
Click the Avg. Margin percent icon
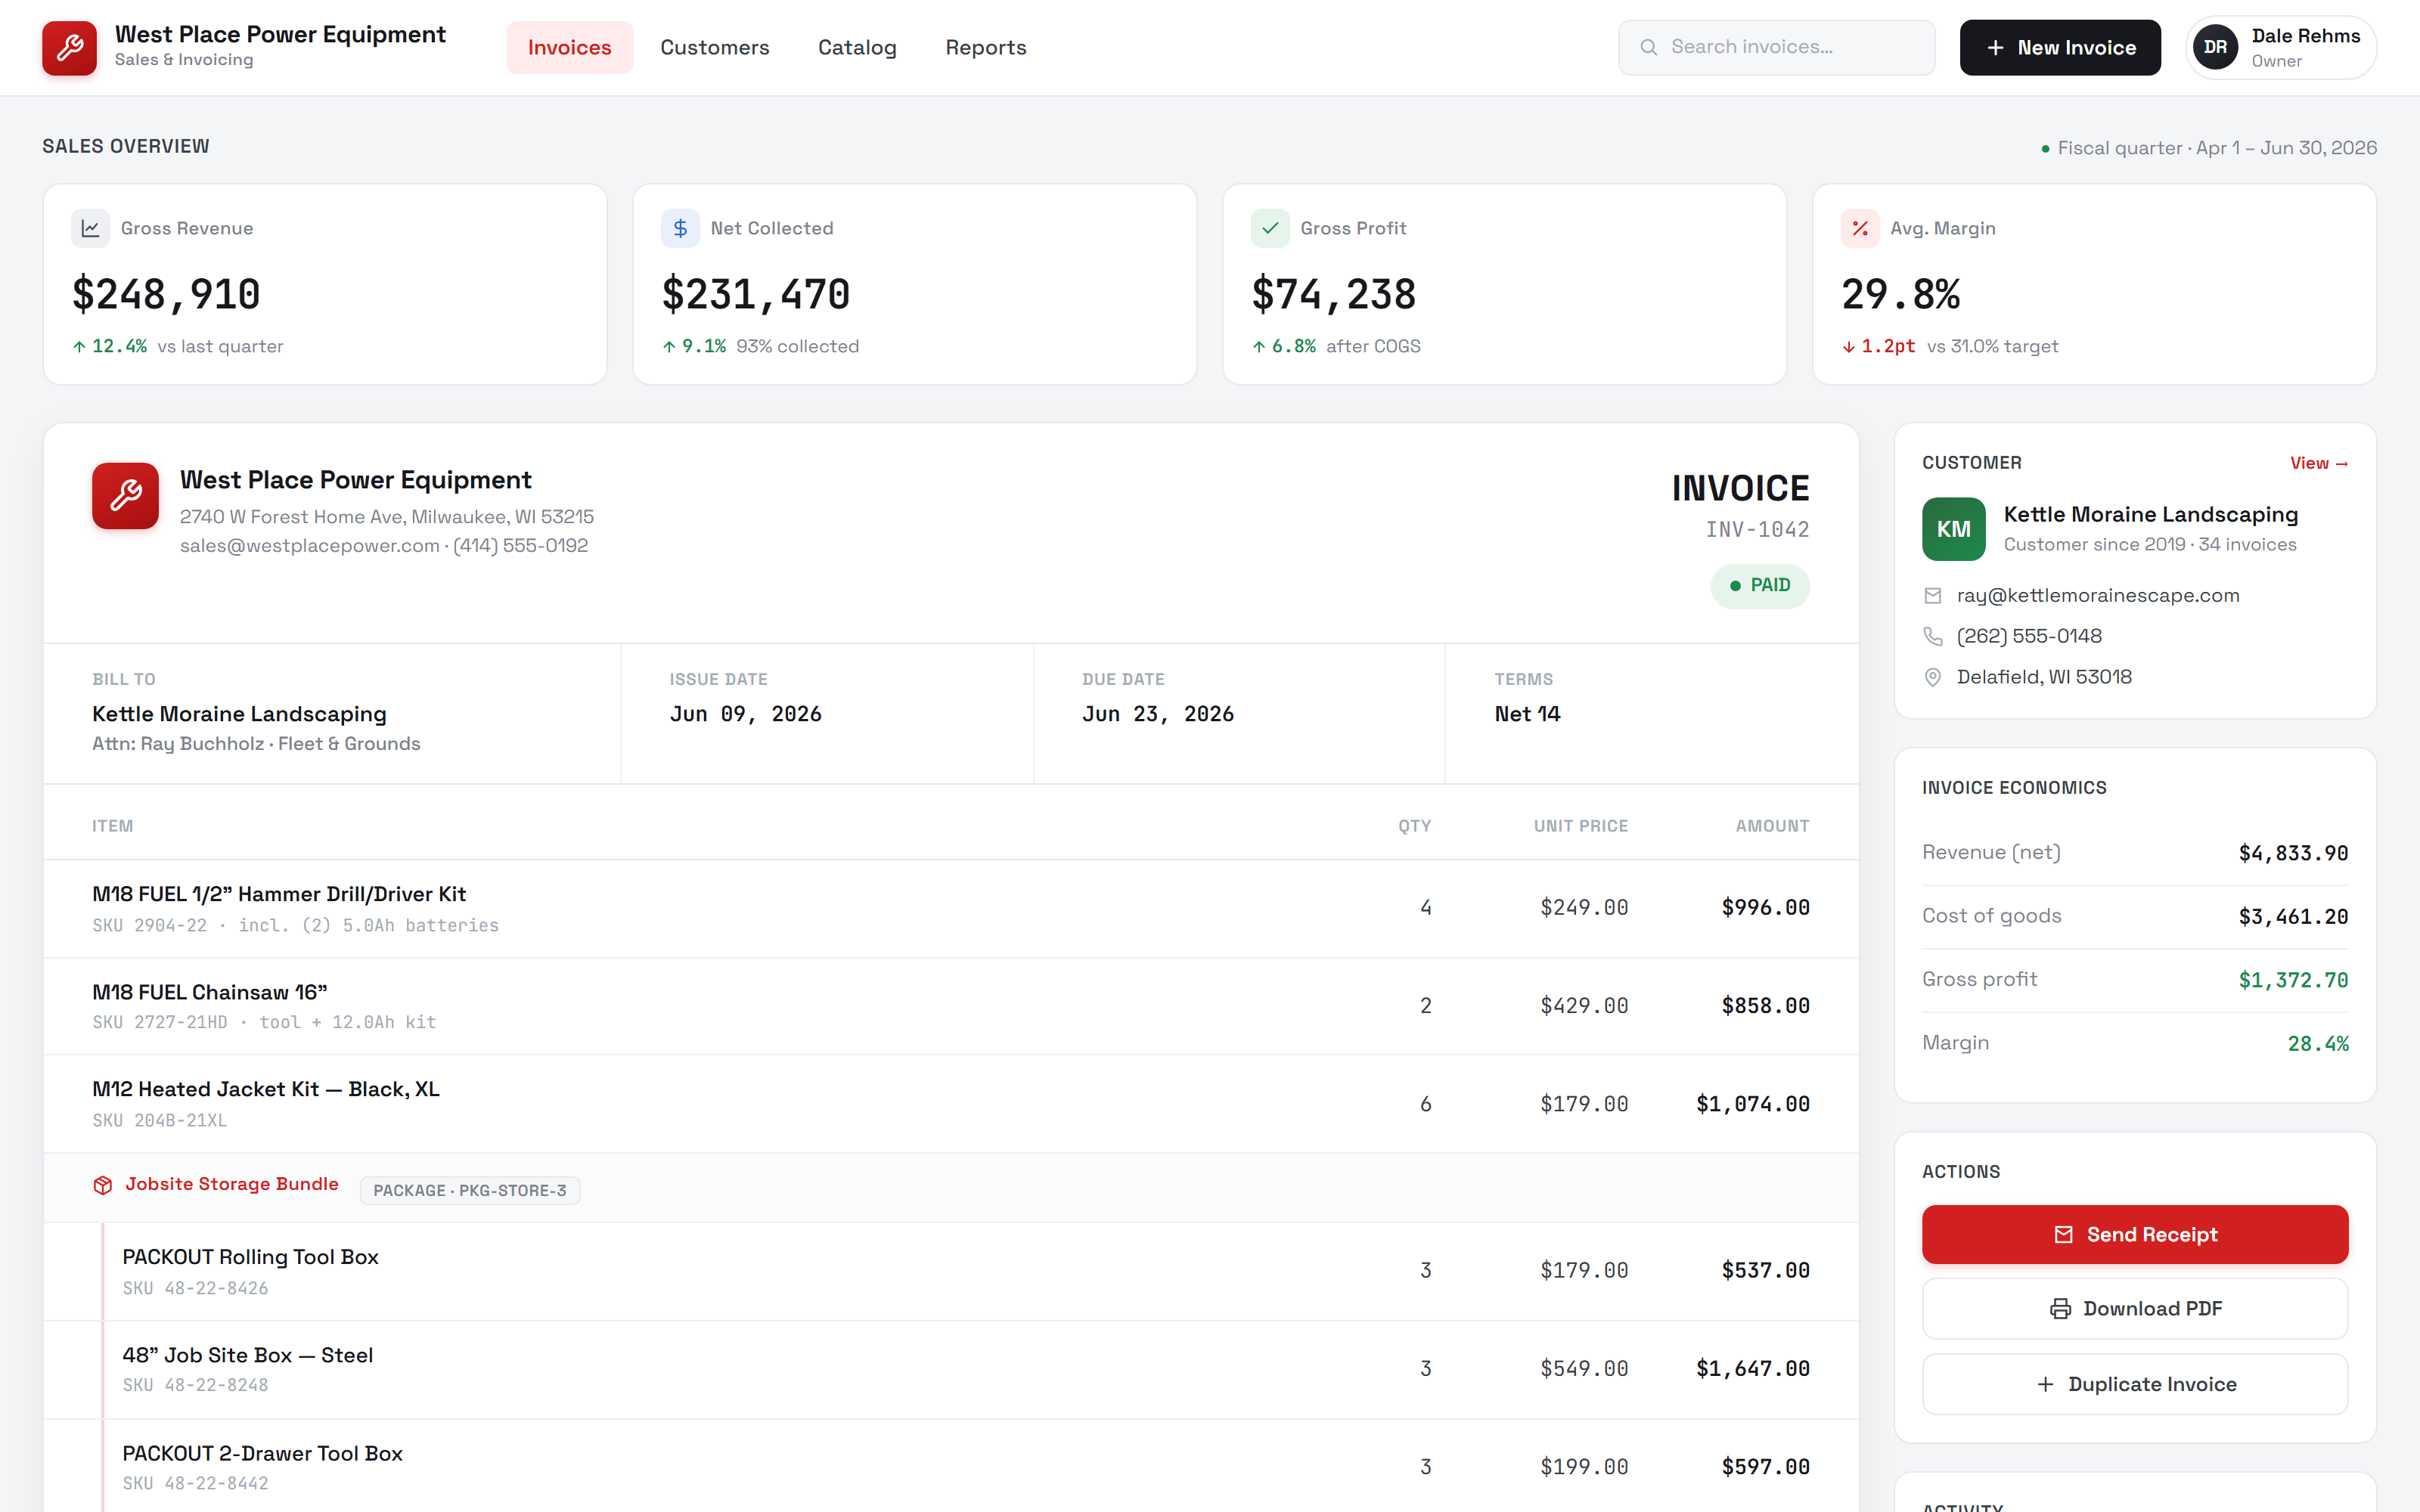pyautogui.click(x=1860, y=228)
